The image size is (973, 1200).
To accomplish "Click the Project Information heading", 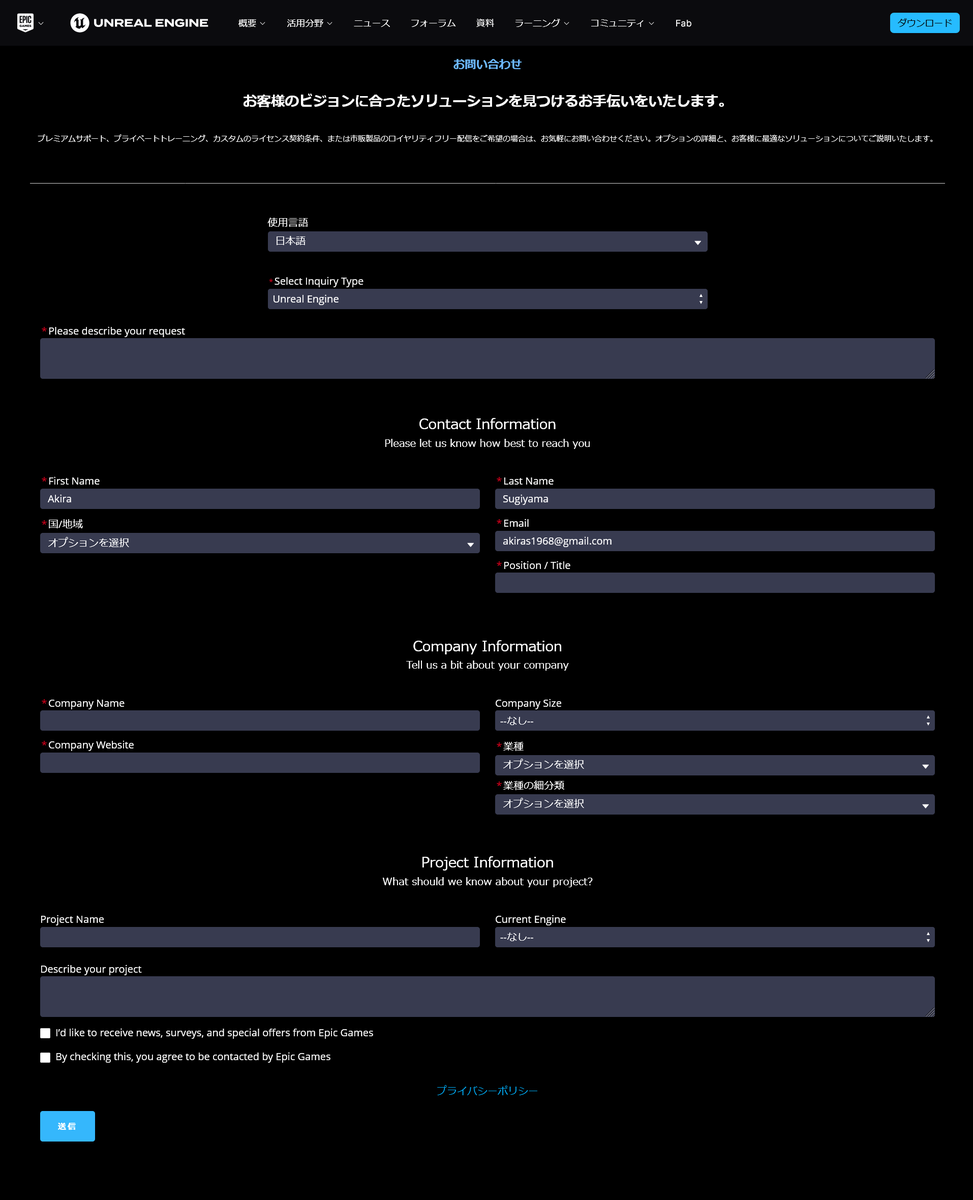I will pyautogui.click(x=487, y=862).
